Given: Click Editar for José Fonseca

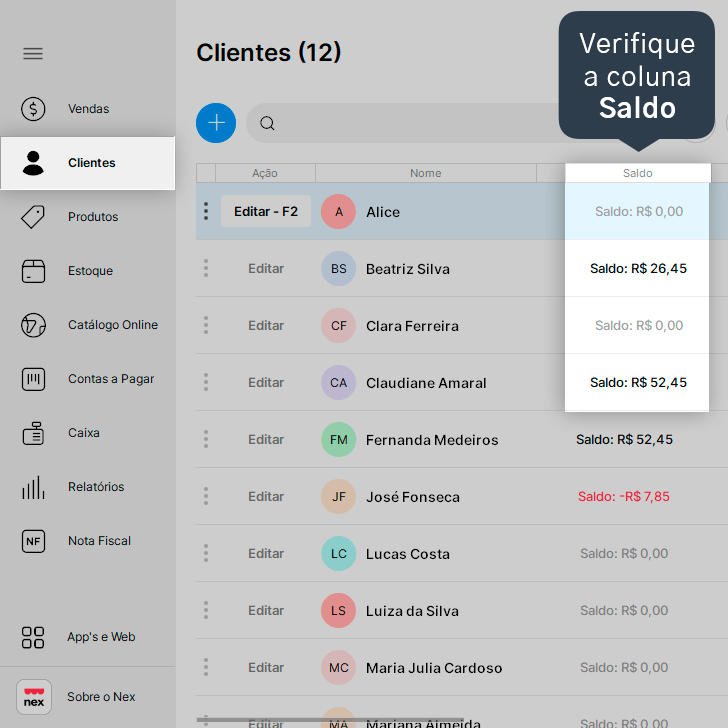Looking at the screenshot, I should click(x=266, y=497).
